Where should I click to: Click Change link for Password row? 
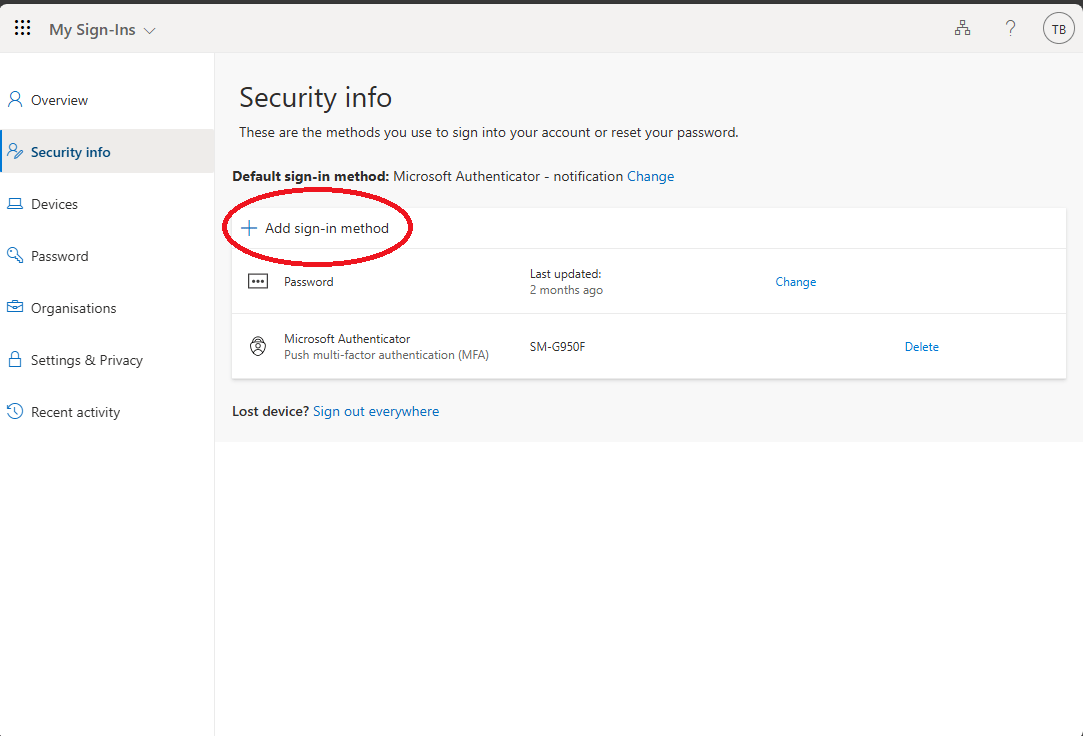click(x=795, y=282)
